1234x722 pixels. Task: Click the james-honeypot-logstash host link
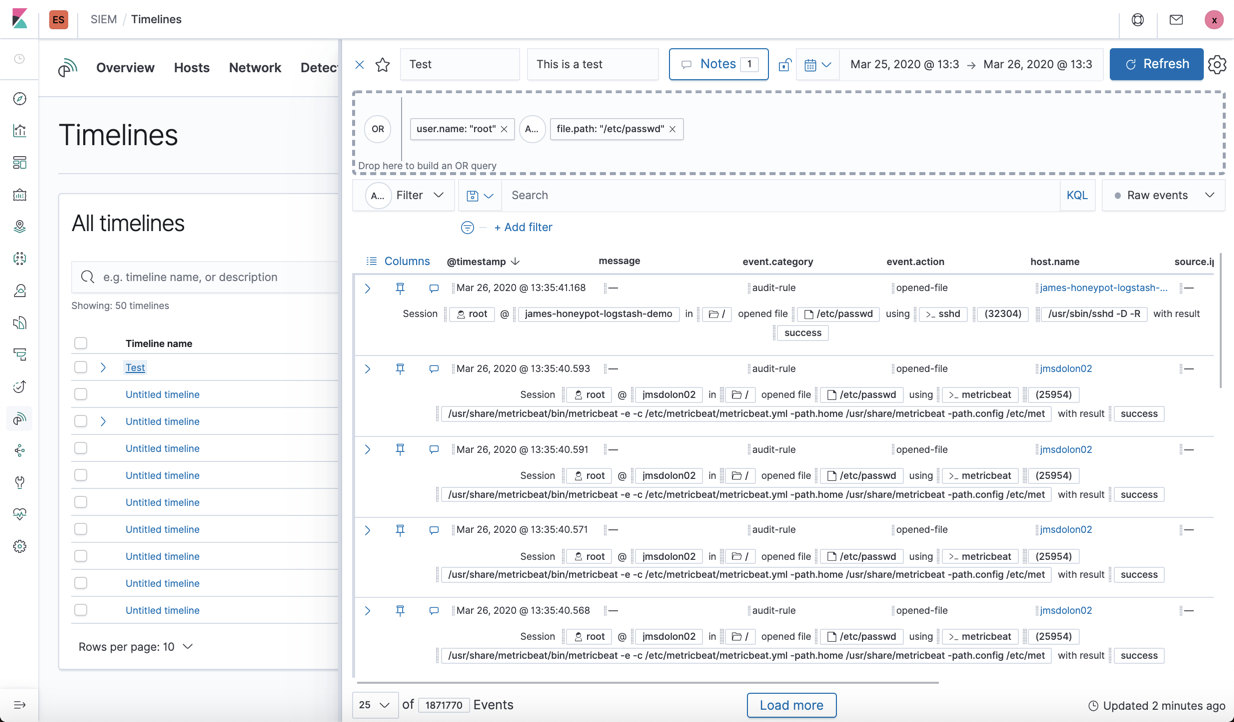tap(1104, 288)
